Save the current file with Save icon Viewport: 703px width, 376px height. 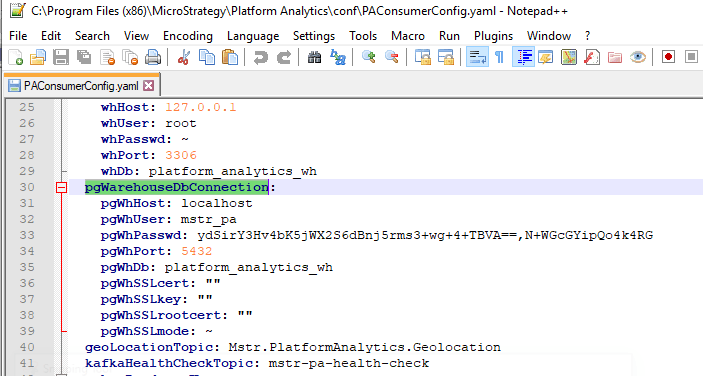pos(61,57)
